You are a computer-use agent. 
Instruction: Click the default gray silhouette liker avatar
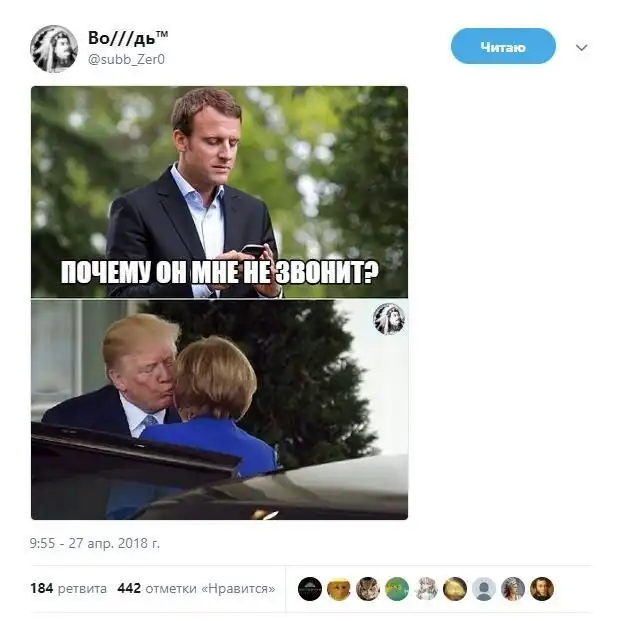(484, 589)
